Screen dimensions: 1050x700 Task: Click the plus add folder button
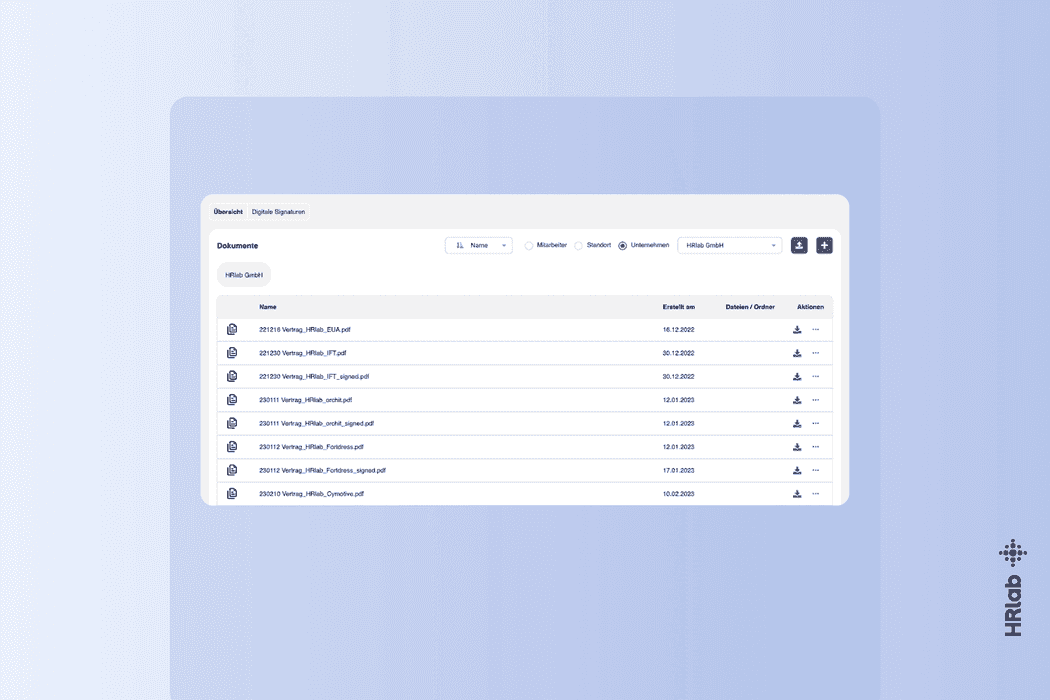(x=824, y=245)
